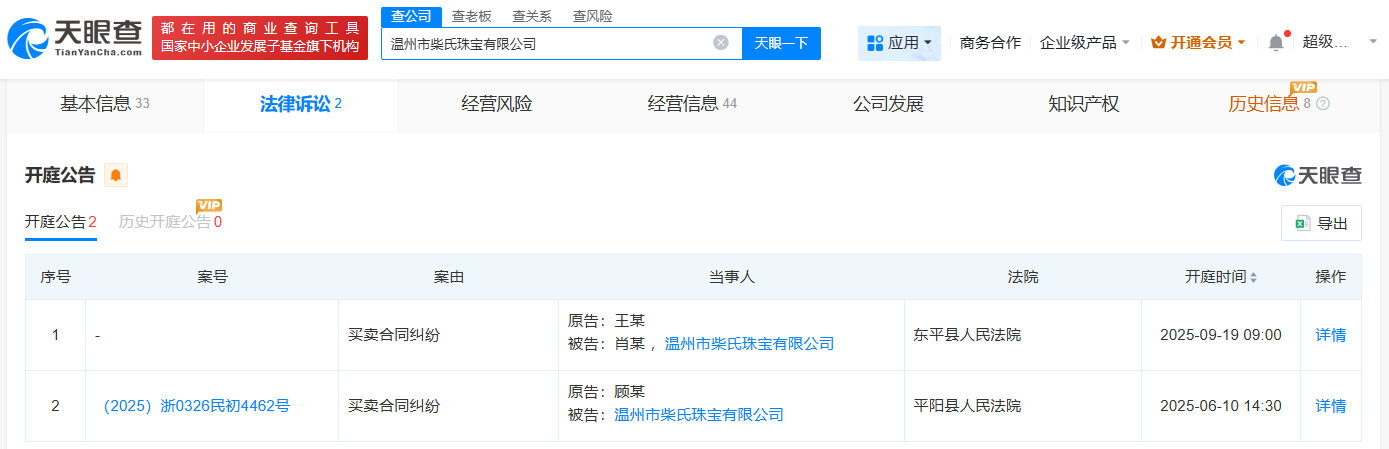This screenshot has width=1389, height=449.
Task: Click date 2025-06-10 14:30 cell
Action: (x=1220, y=406)
